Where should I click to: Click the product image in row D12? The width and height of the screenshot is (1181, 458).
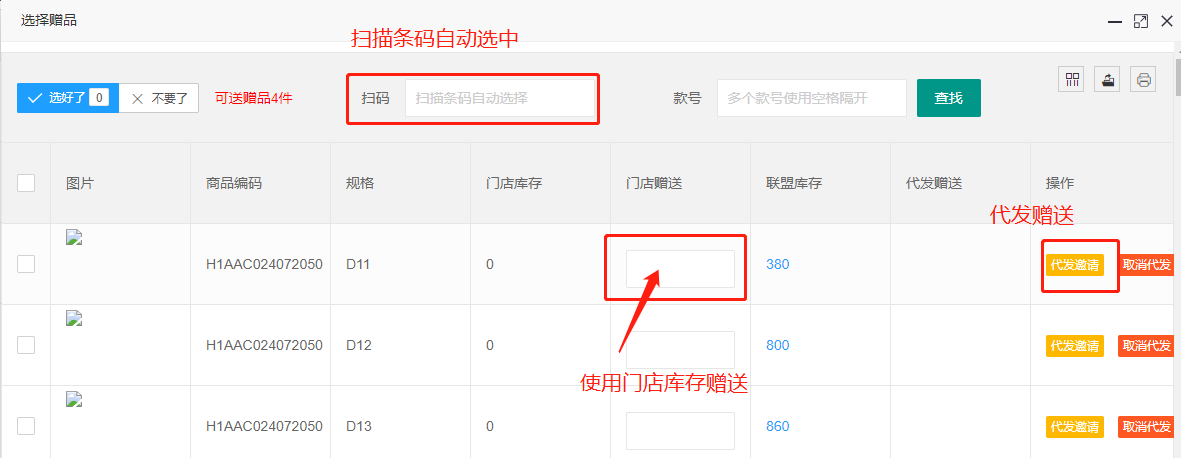point(74,319)
